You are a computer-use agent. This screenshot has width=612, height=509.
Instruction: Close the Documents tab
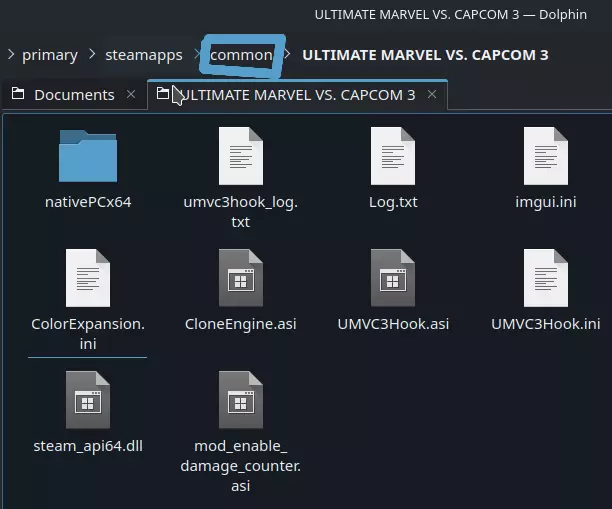131,94
